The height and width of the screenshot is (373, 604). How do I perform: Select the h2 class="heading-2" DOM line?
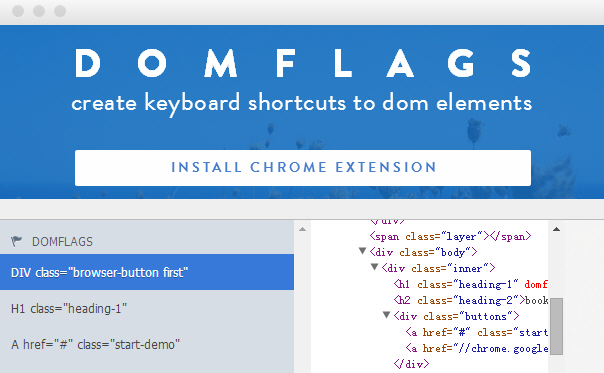point(470,300)
